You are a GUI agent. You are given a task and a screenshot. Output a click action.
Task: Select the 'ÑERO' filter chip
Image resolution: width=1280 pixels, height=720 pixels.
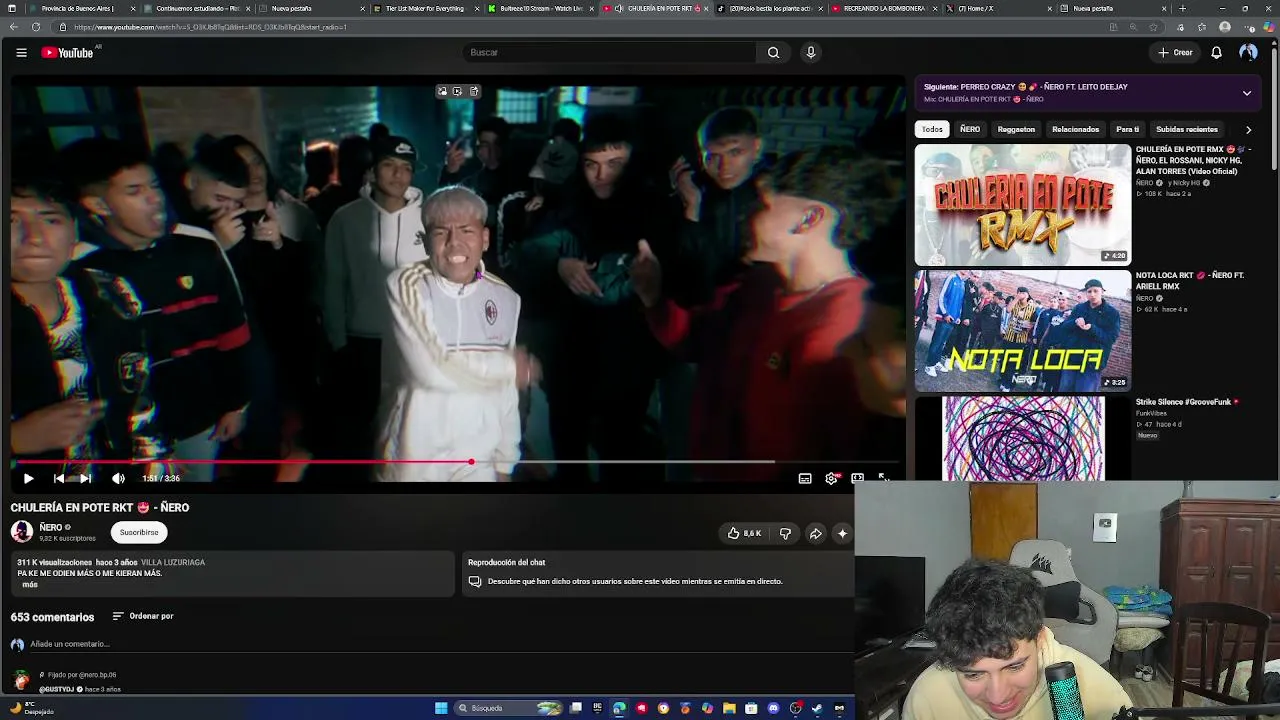(970, 129)
